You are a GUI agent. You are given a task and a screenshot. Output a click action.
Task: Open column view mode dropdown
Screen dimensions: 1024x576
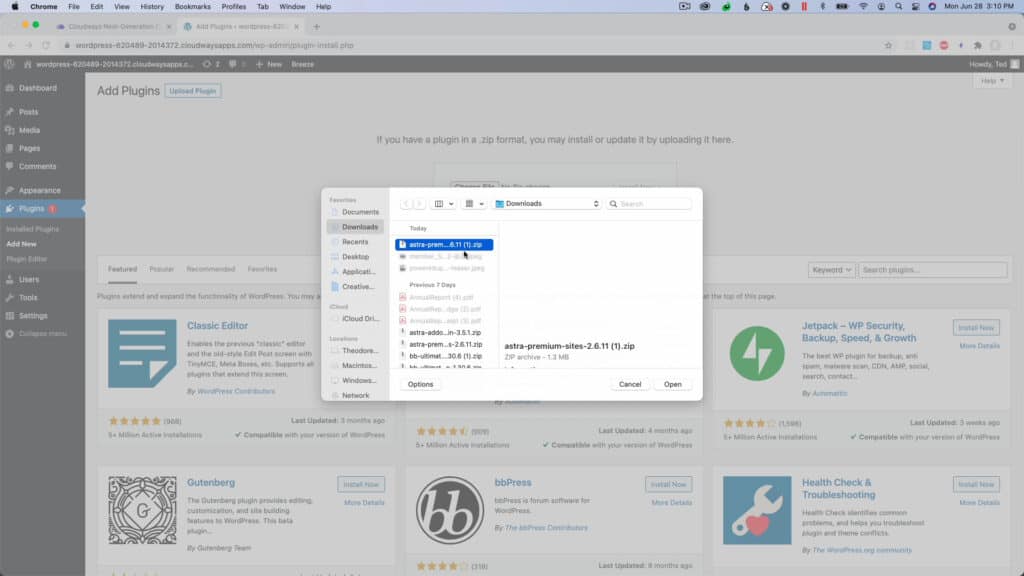443,204
